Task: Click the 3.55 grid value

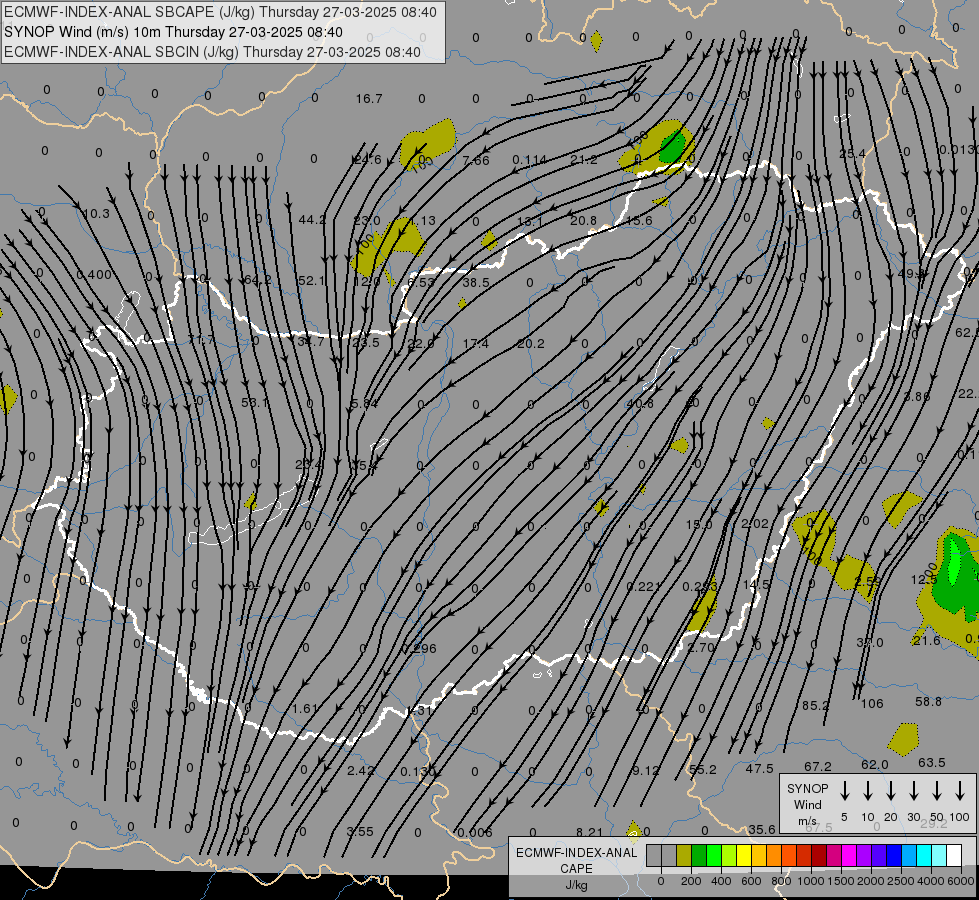Action: click(360, 831)
